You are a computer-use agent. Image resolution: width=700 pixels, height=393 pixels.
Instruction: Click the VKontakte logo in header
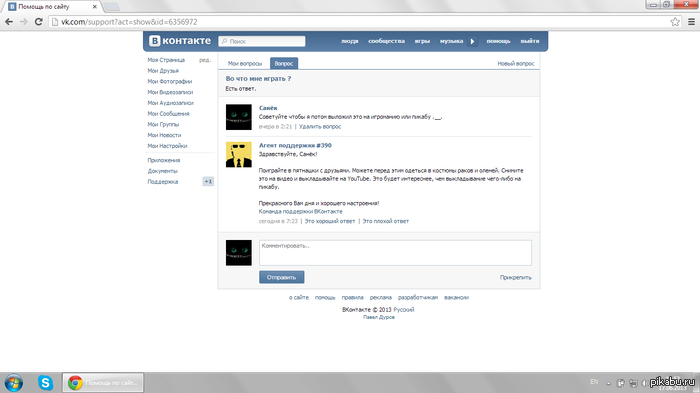coord(179,41)
